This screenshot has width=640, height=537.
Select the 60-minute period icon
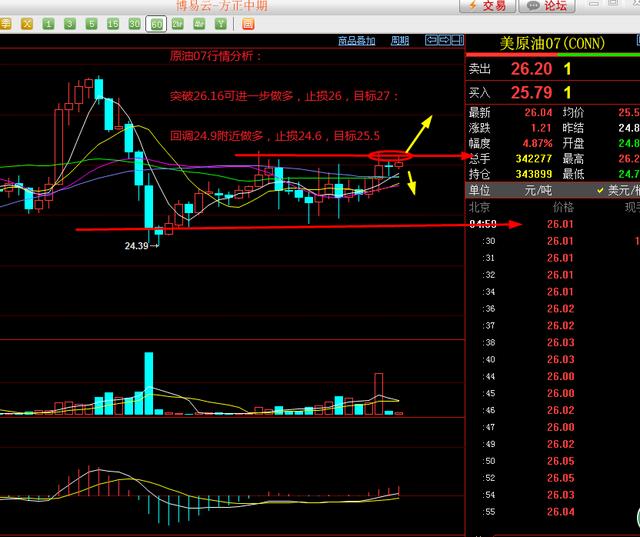(156, 24)
